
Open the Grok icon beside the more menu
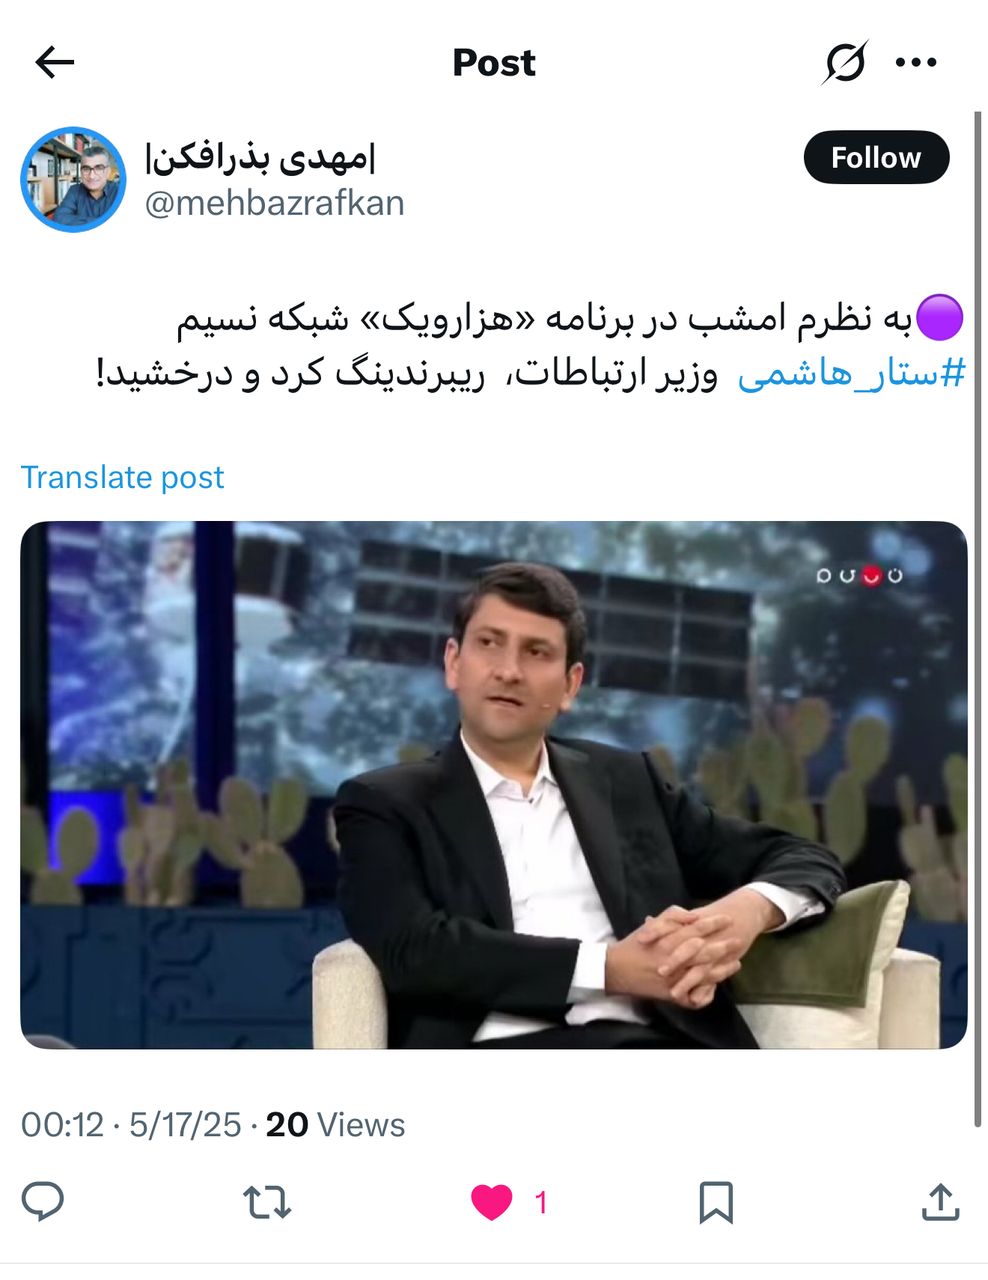845,63
